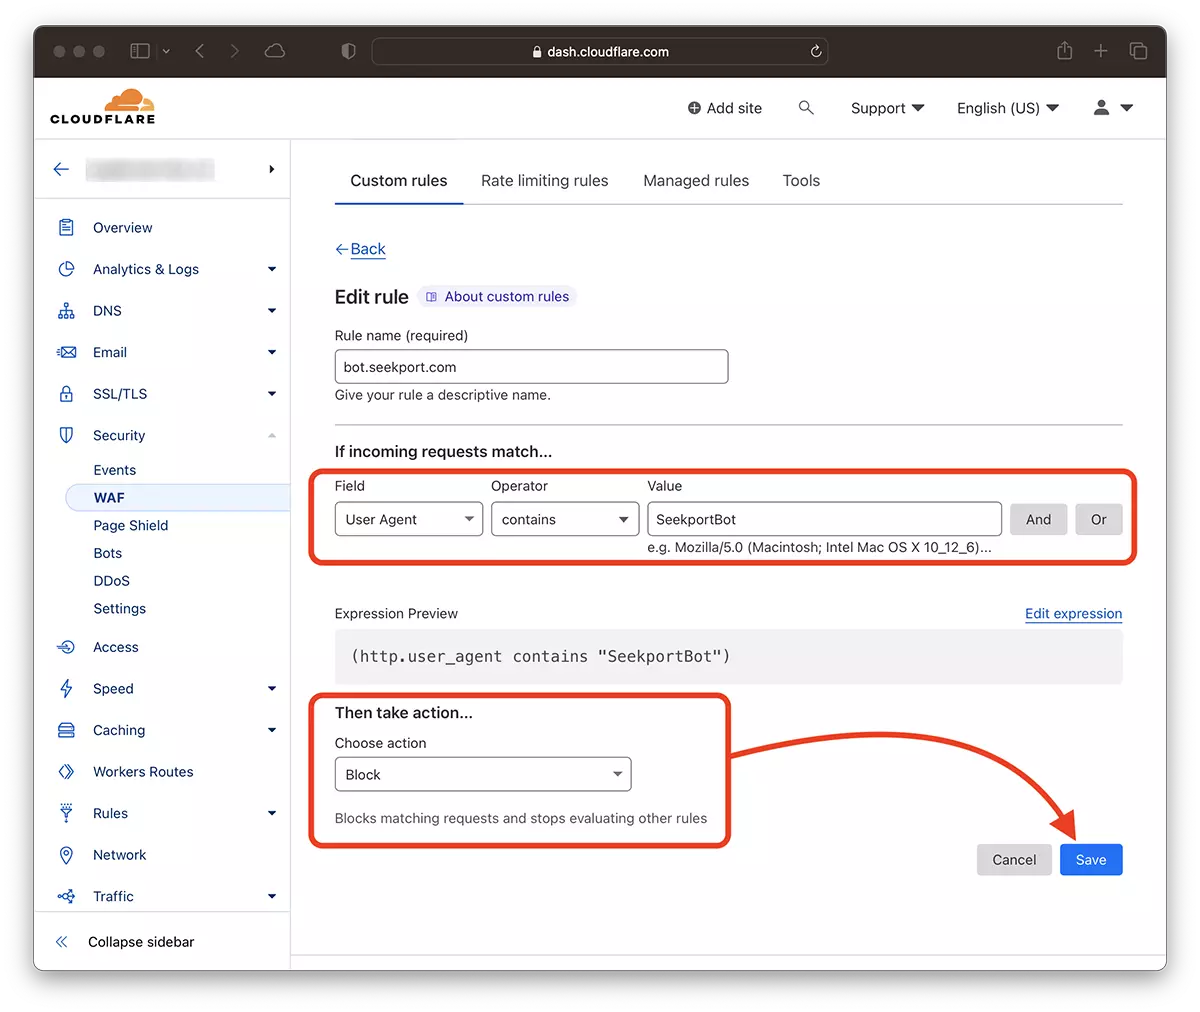Viewport: 1200px width, 1012px height.
Task: Click the iCloud tabs icon
Action: pos(275,51)
